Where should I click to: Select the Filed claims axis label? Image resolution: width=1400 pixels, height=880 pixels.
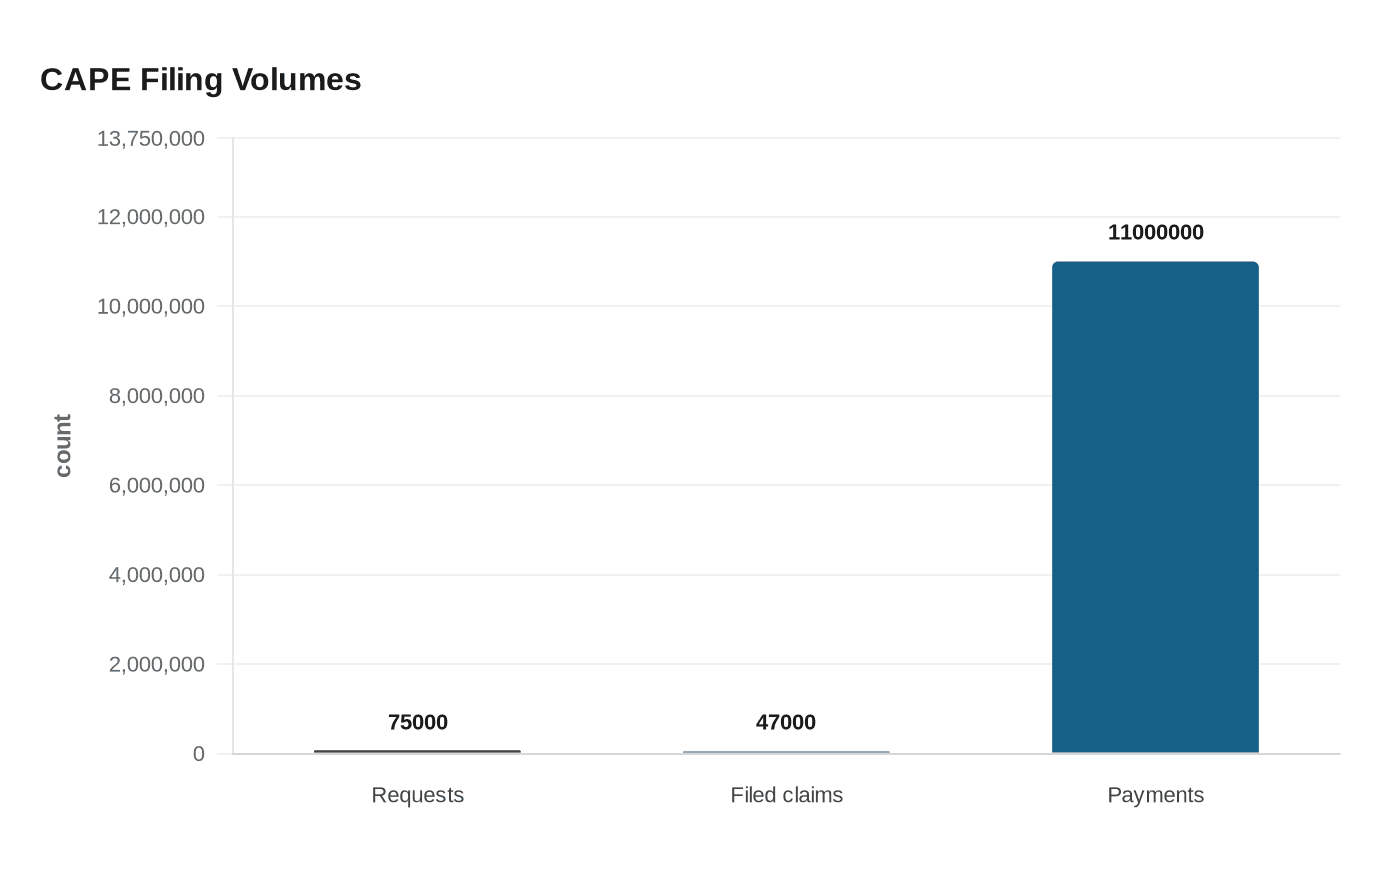[786, 795]
